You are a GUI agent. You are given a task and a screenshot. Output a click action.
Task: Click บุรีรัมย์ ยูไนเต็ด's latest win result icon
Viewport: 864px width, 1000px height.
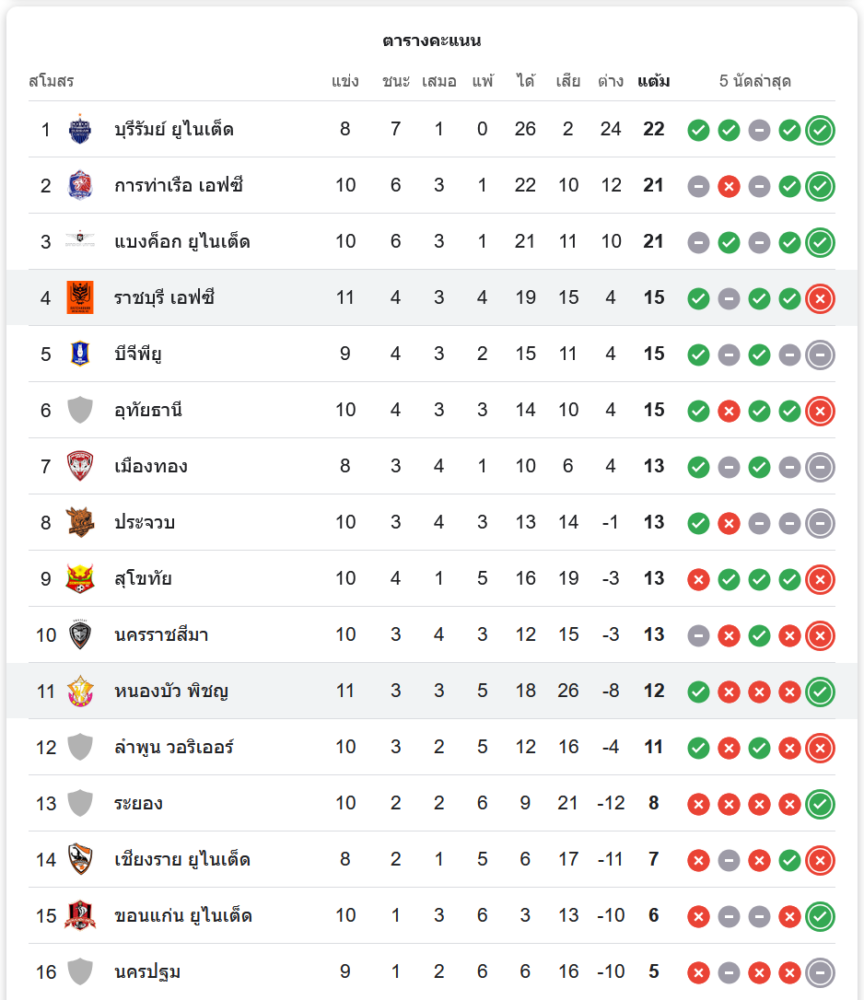820,130
